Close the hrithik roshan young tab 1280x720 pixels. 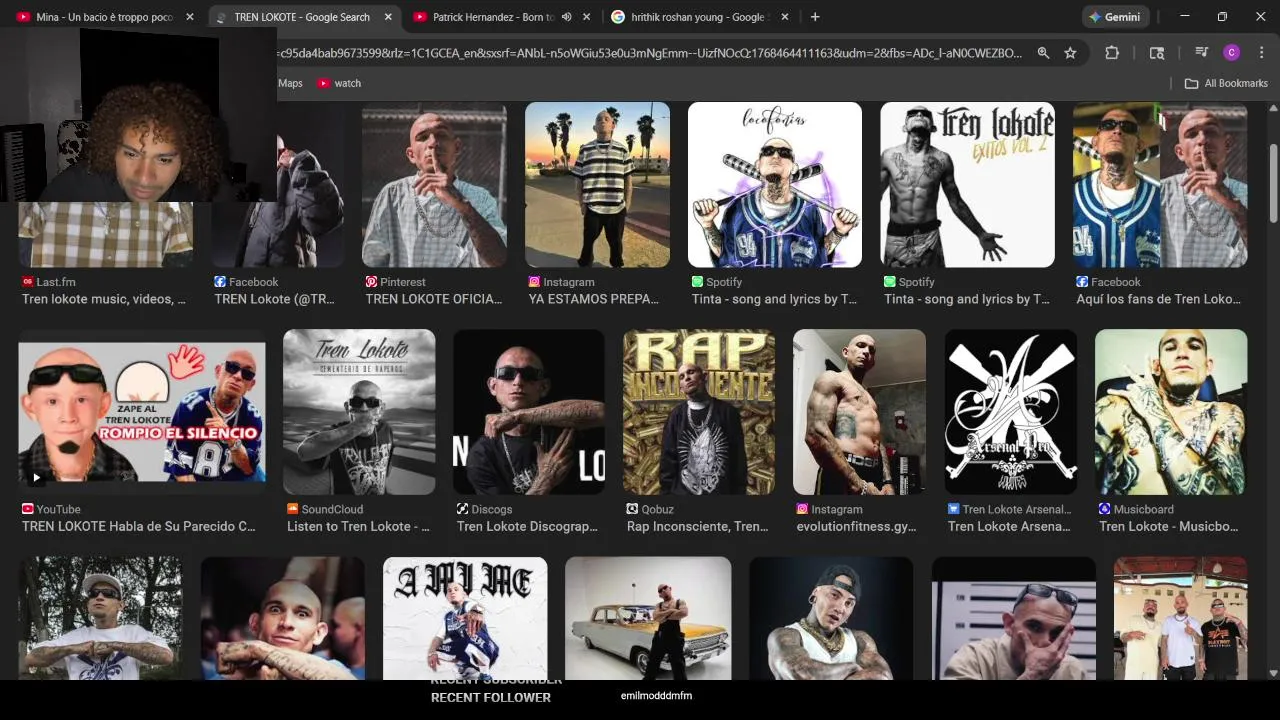pos(785,17)
